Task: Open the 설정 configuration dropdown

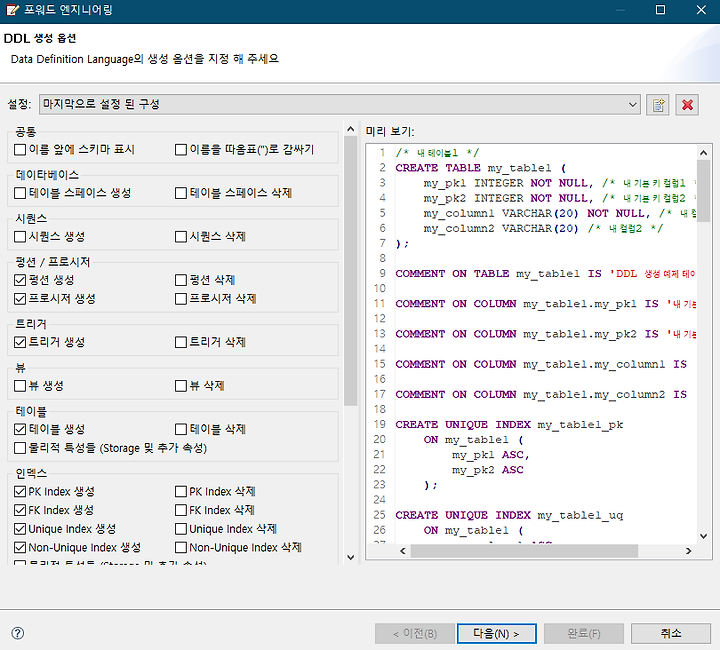Action: (x=340, y=105)
